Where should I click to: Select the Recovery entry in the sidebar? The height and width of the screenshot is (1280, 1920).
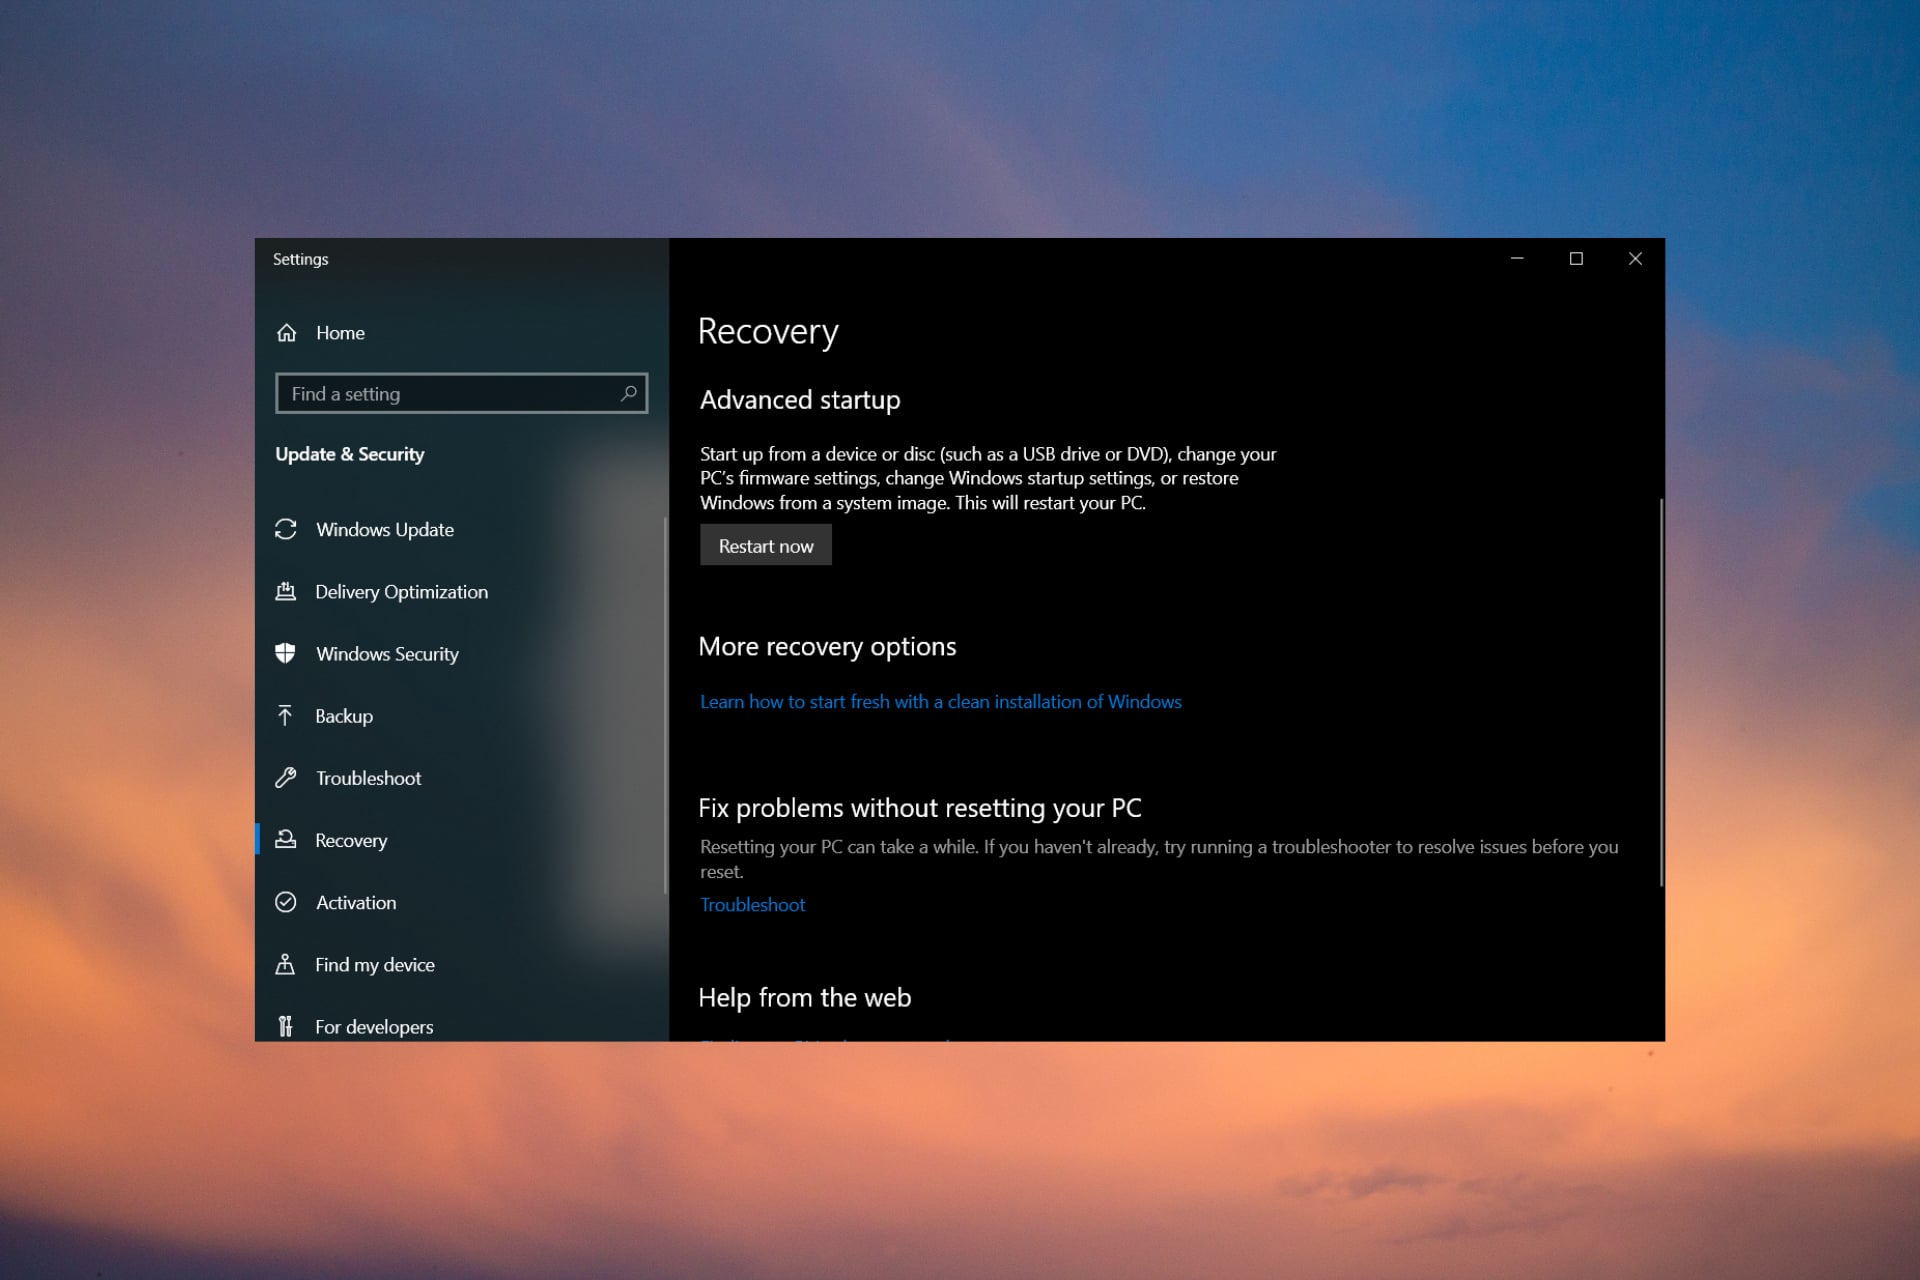(351, 841)
